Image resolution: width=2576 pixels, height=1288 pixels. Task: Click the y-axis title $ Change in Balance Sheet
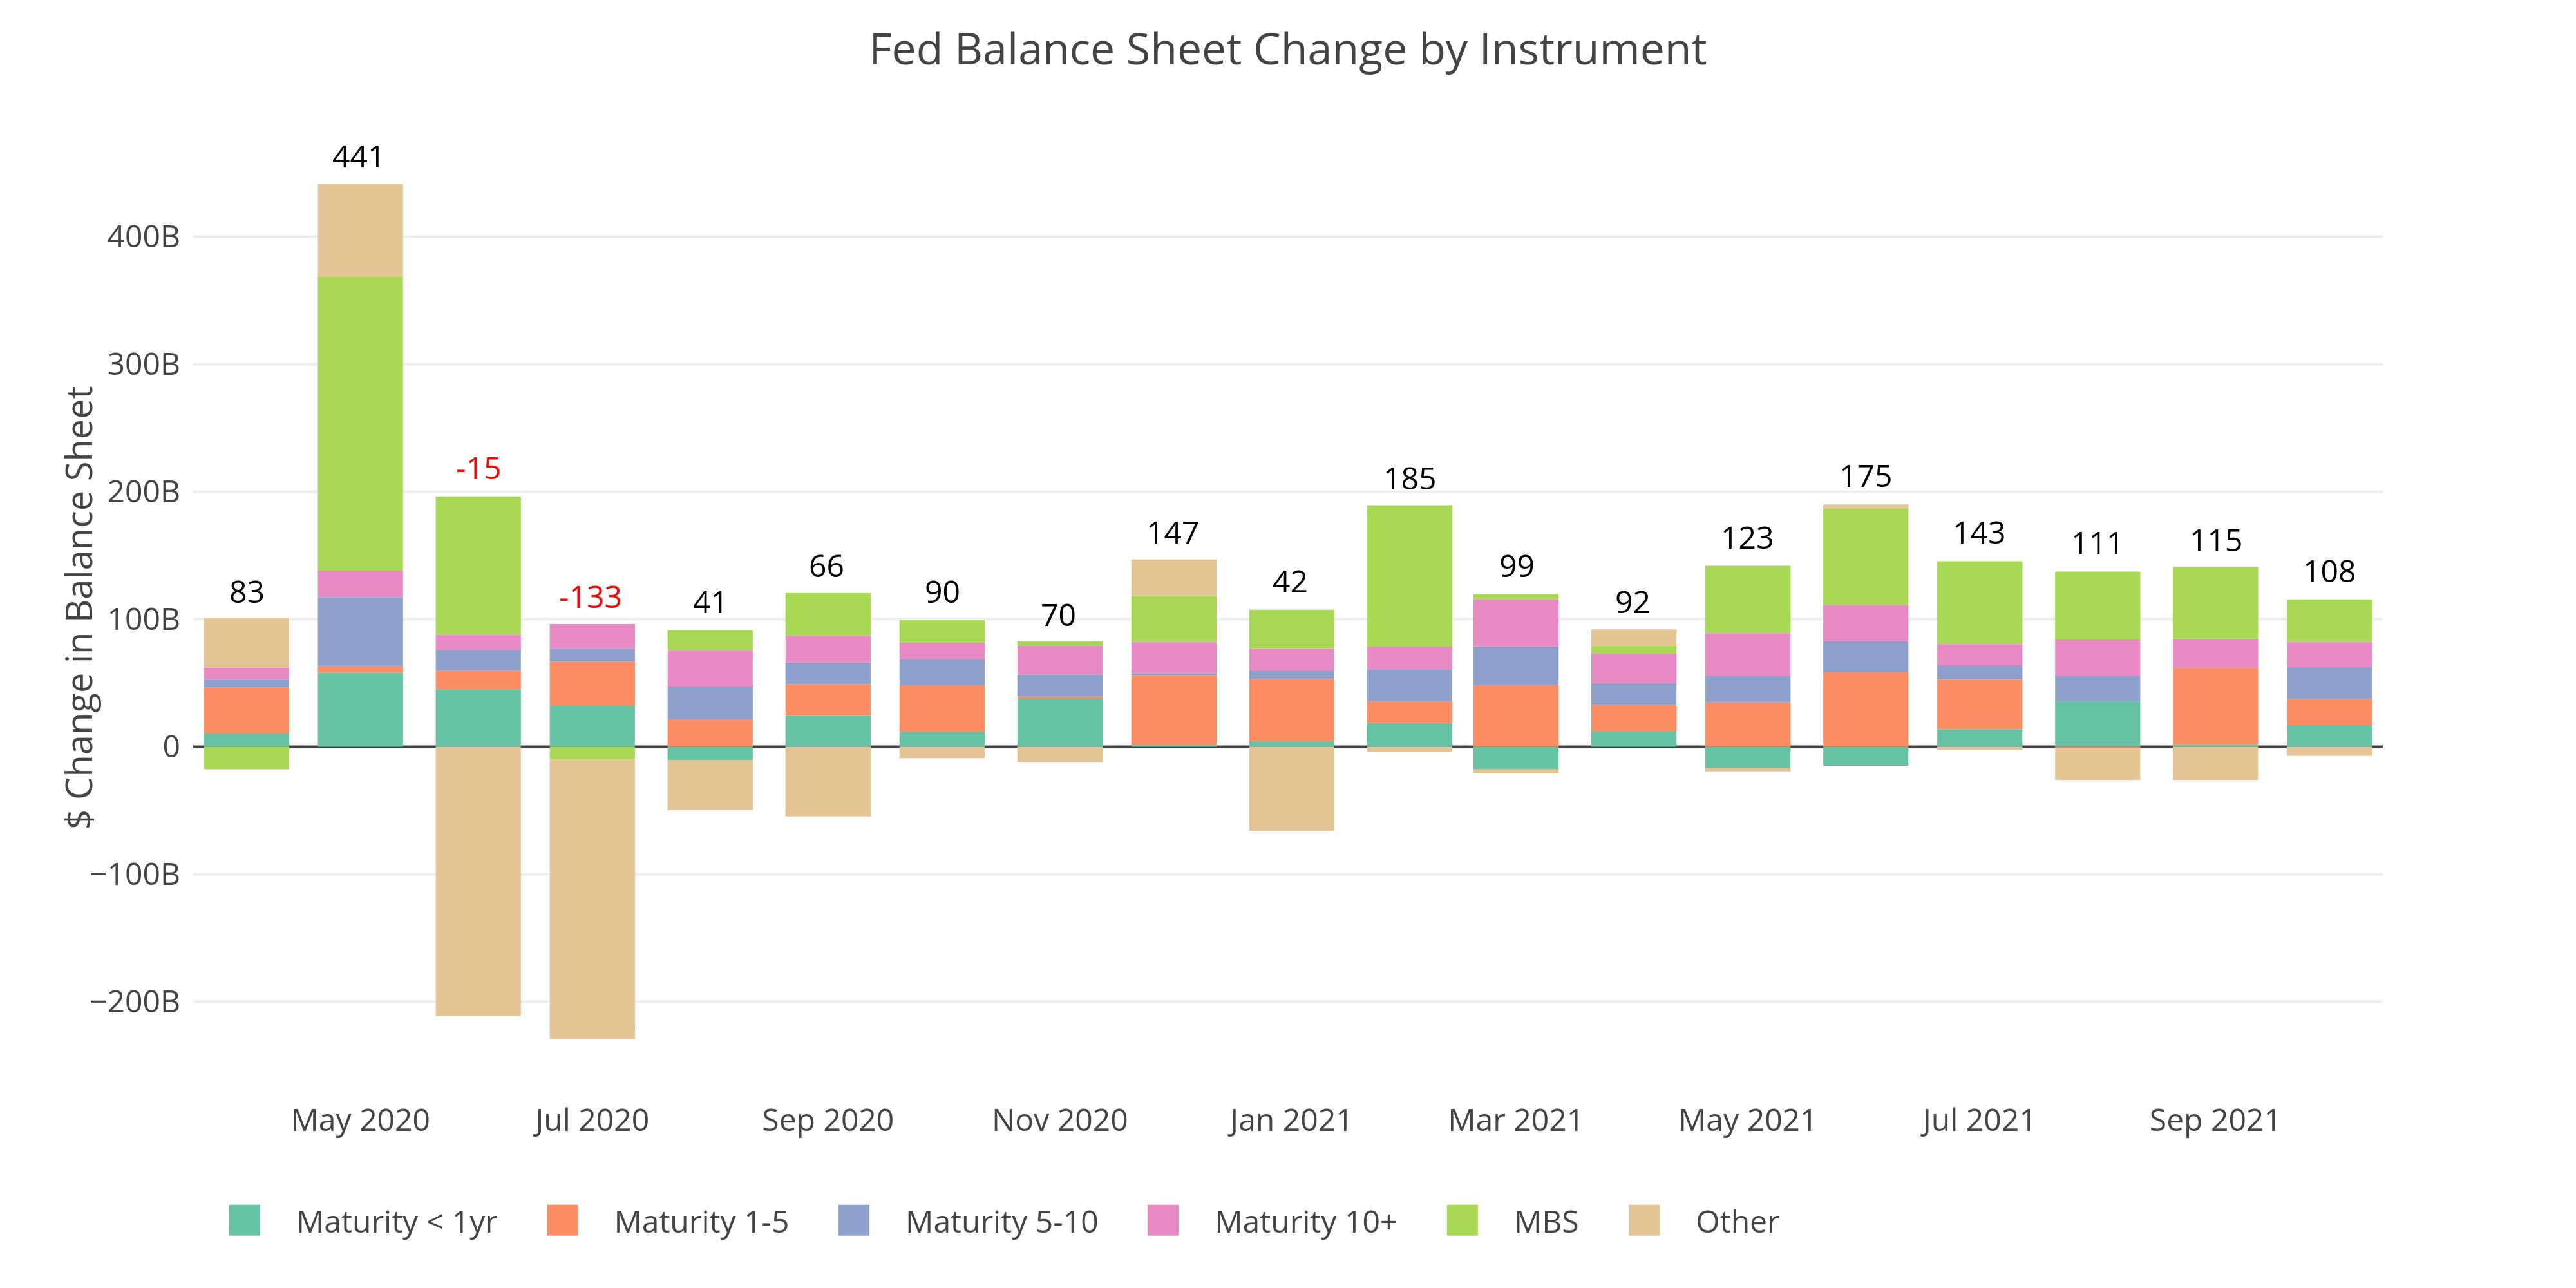[x=80, y=607]
